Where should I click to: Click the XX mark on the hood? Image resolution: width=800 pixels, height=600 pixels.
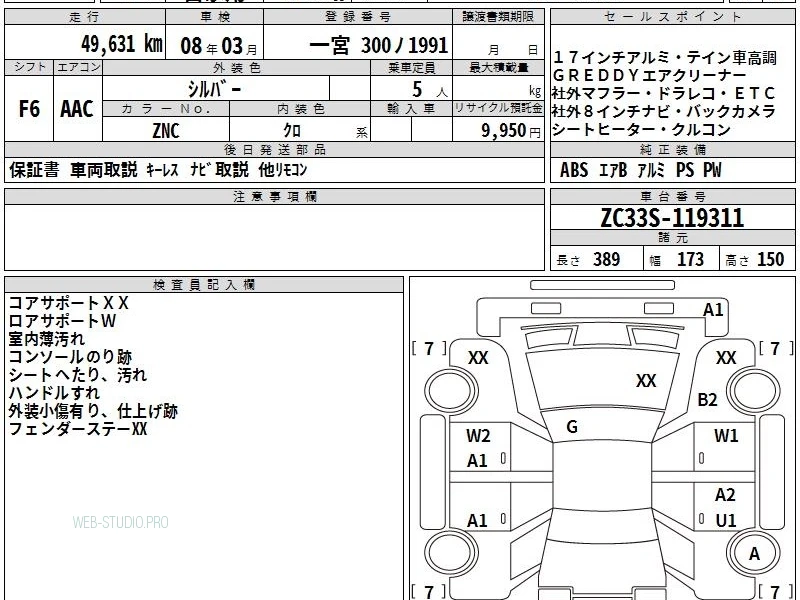(646, 381)
